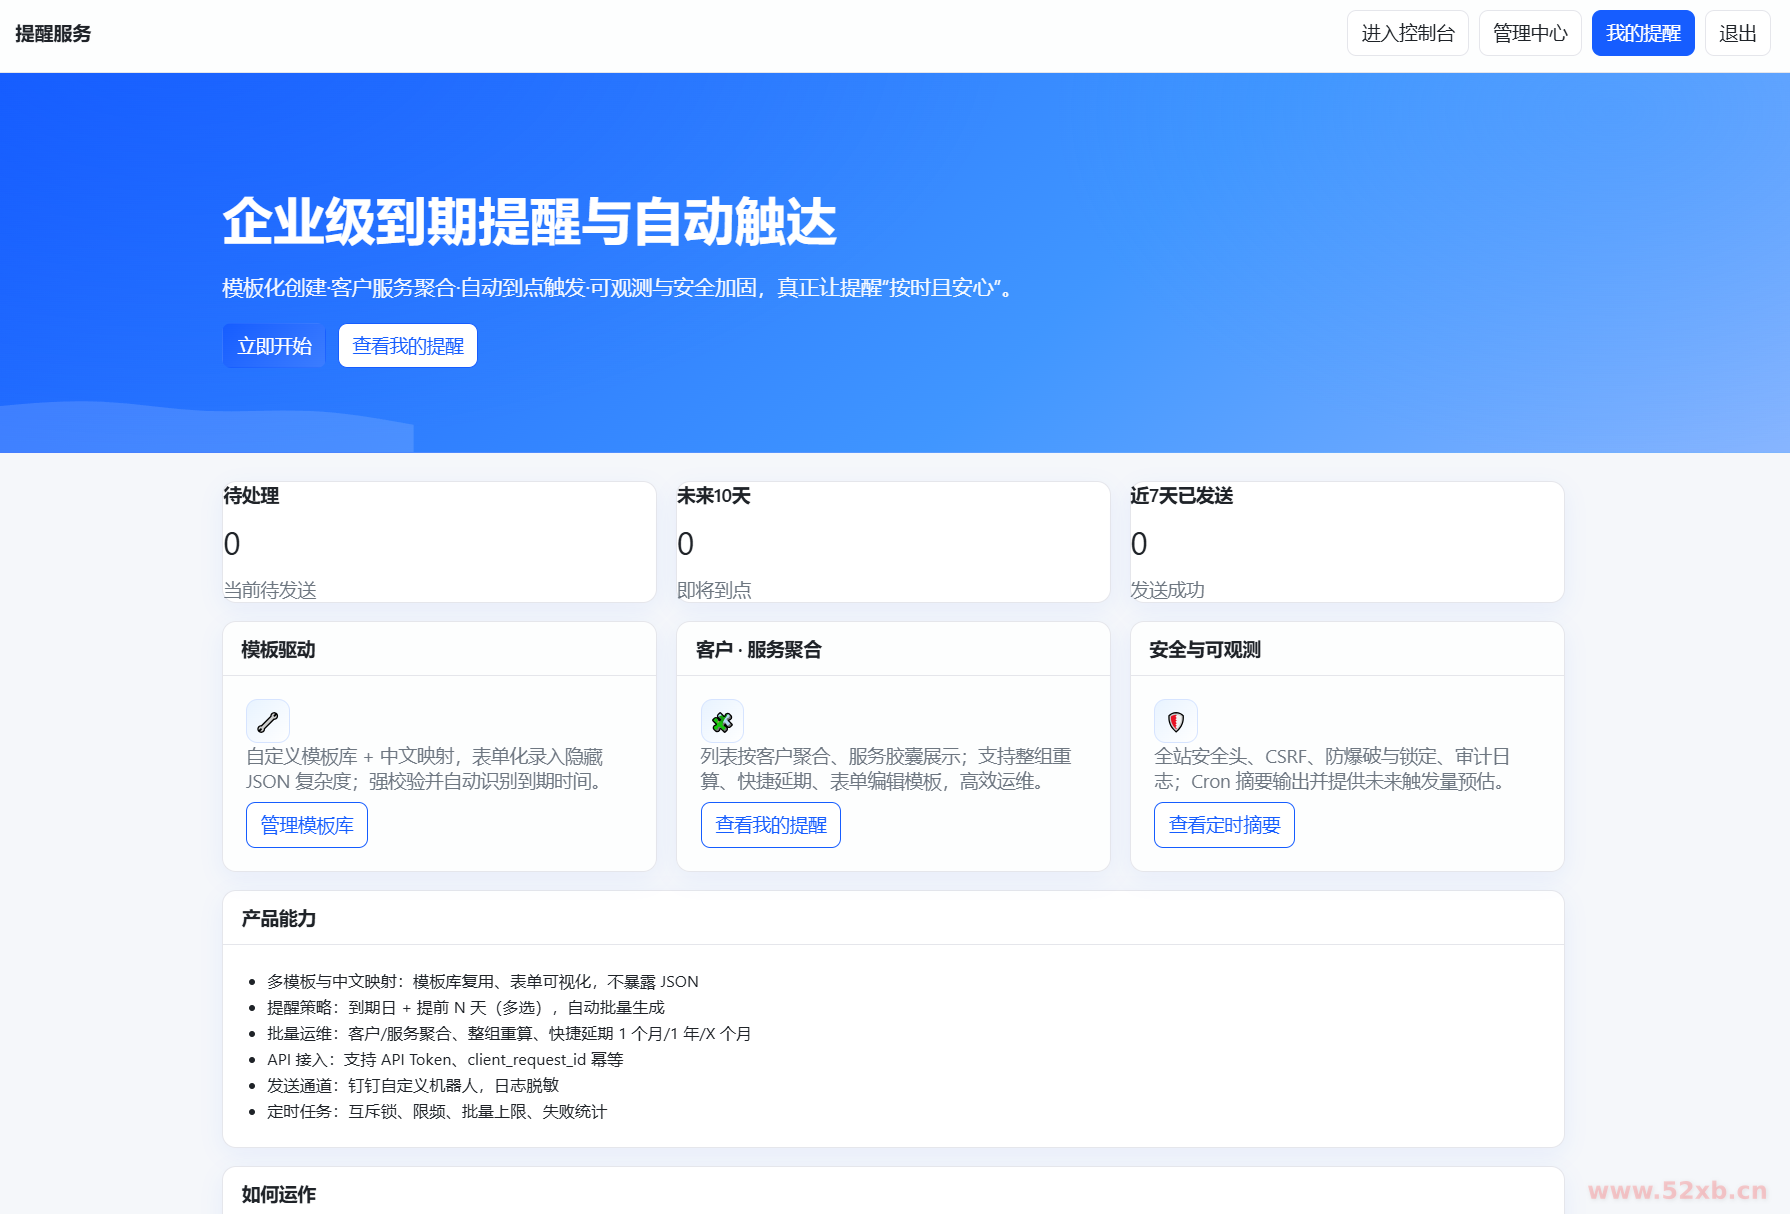Select the API 接入 capability list item

[444, 1059]
